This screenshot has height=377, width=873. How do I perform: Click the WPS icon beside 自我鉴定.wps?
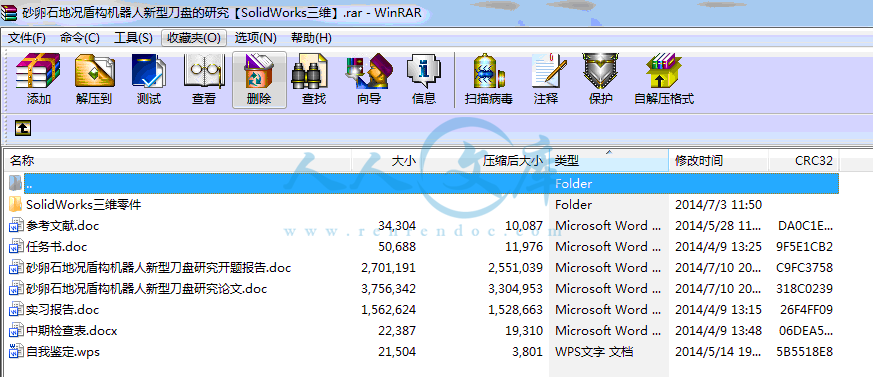16,352
